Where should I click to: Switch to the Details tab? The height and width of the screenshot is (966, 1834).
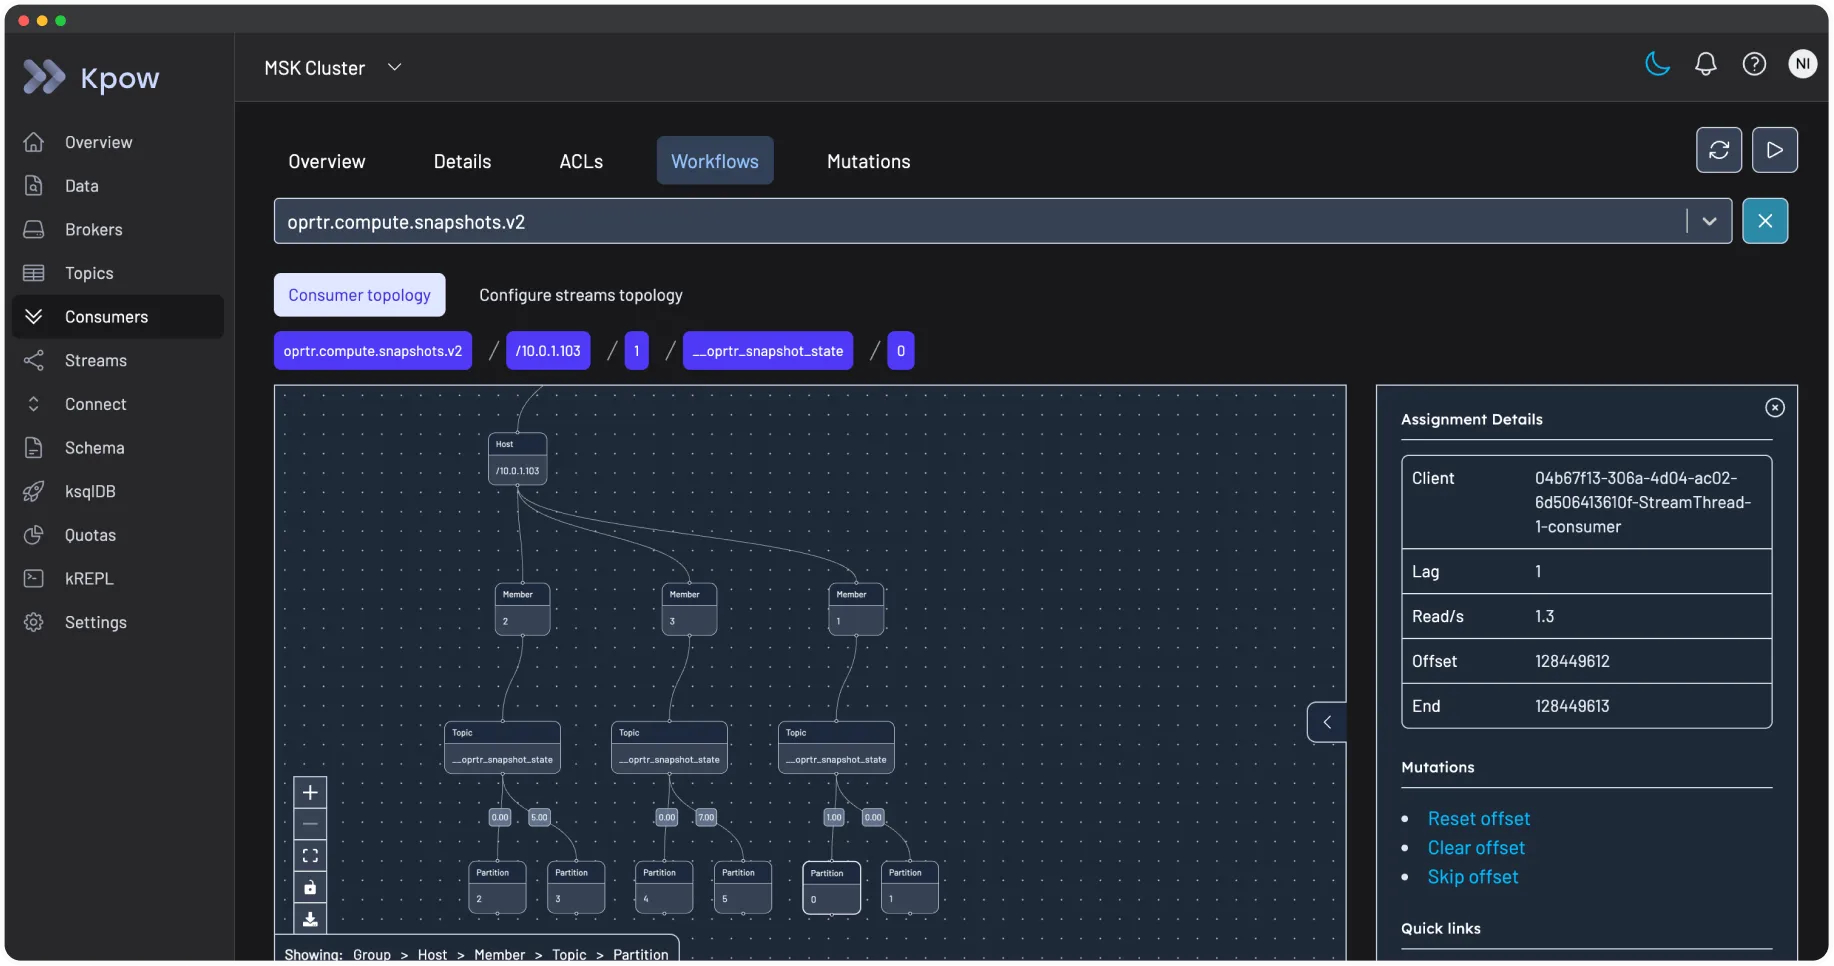click(x=463, y=161)
